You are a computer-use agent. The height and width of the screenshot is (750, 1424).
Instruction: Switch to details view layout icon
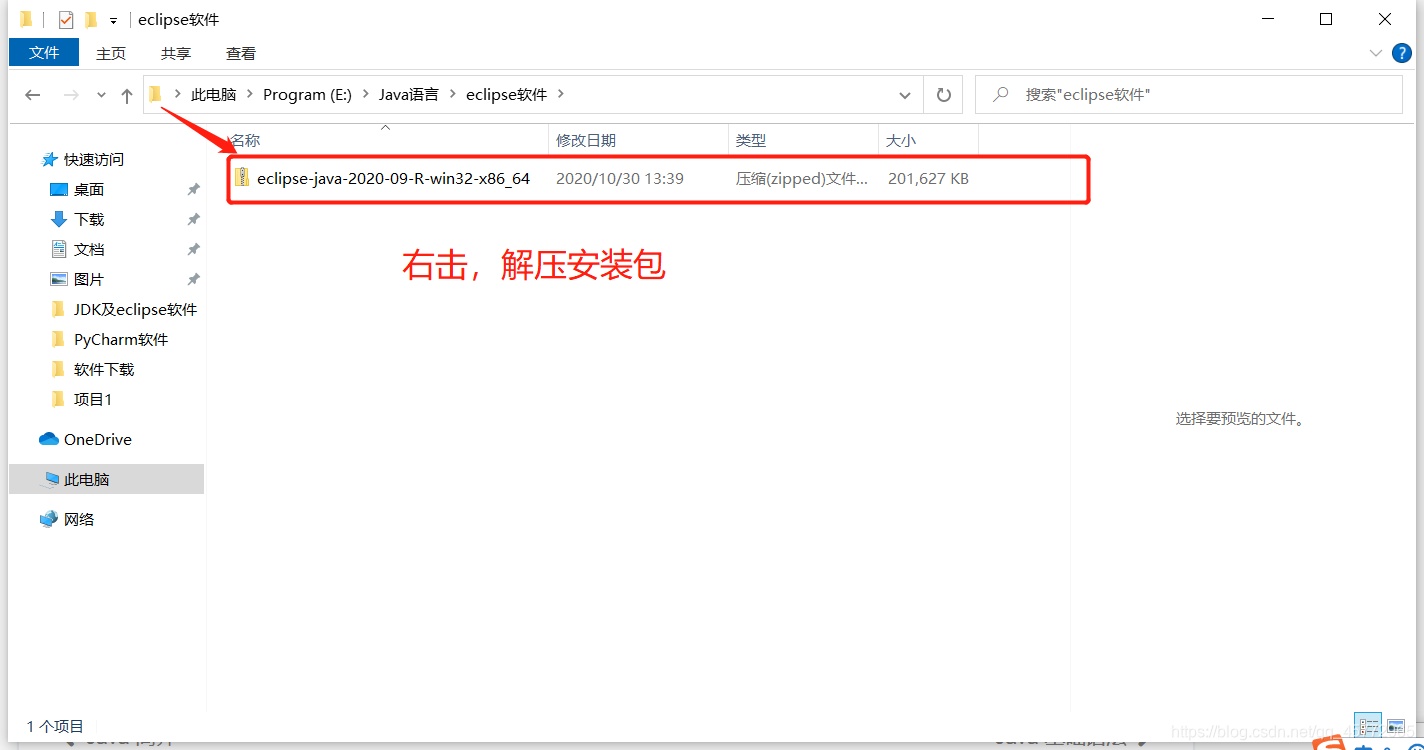1368,726
